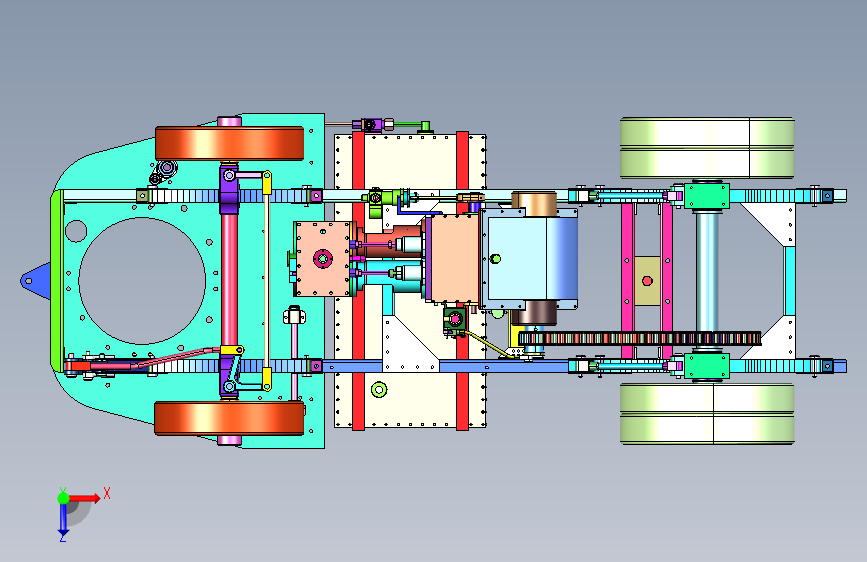Select the thin vertical steering tie rod
The height and width of the screenshot is (562, 867).
tap(267, 281)
